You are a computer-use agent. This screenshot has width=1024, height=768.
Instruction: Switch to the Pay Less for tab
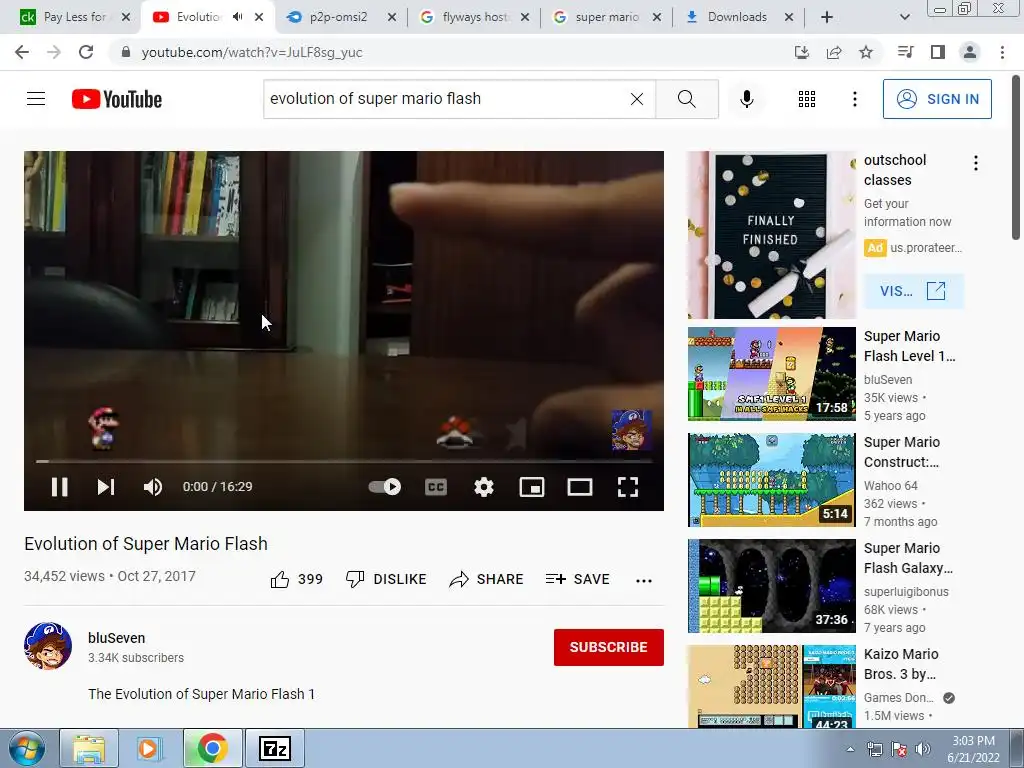(x=74, y=17)
